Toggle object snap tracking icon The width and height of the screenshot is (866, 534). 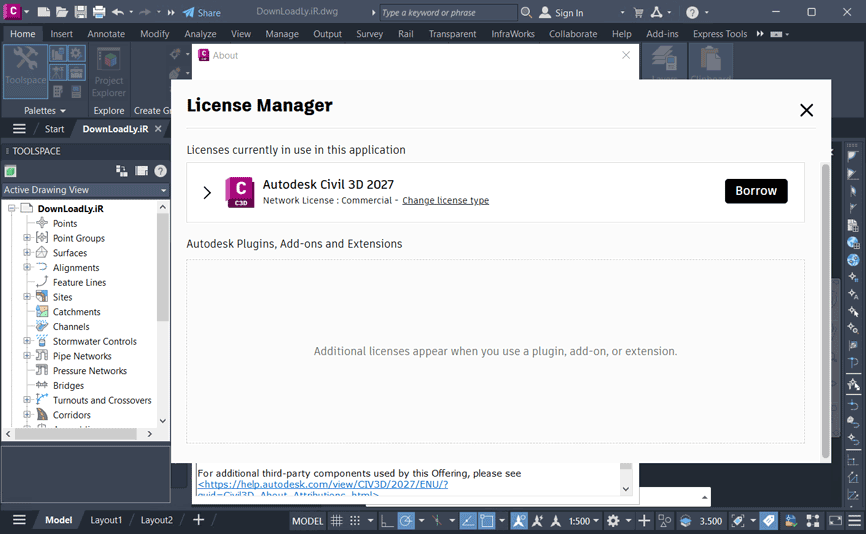pyautogui.click(x=468, y=521)
